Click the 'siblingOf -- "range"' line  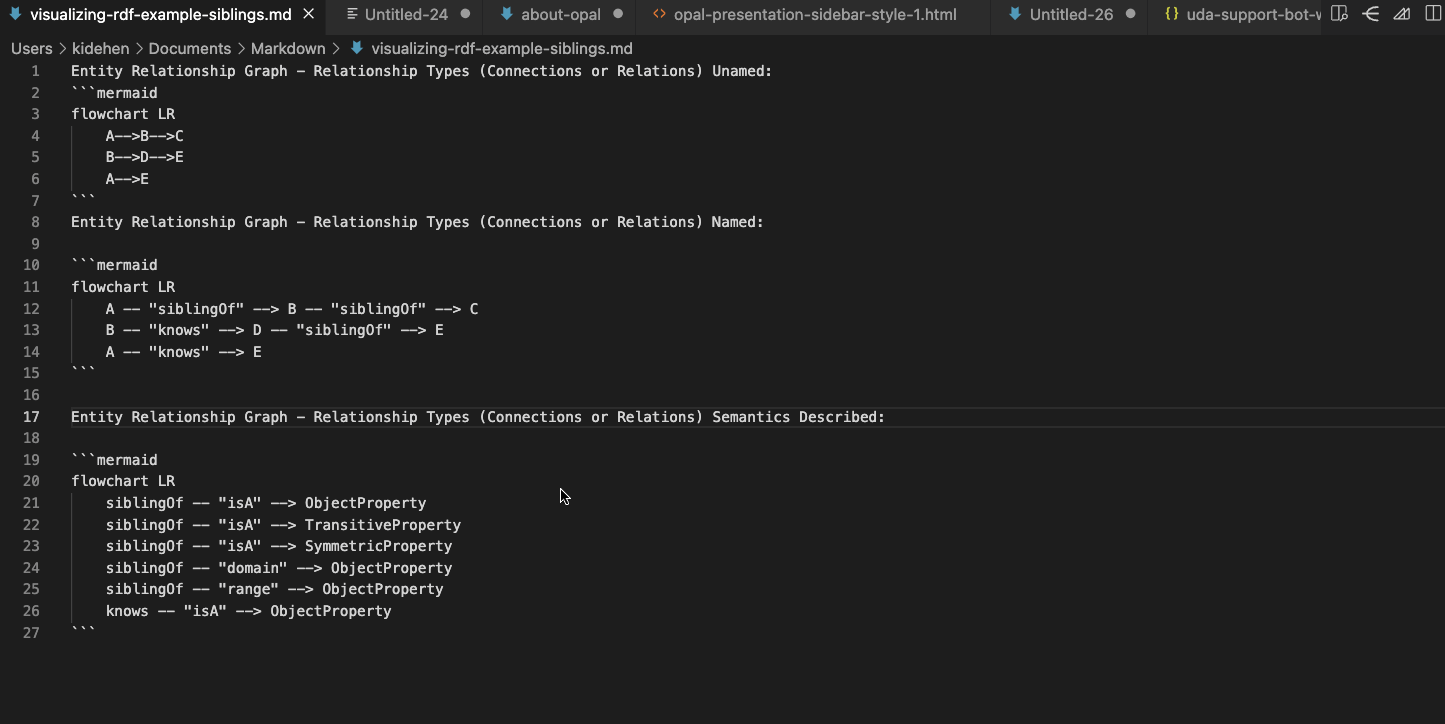pos(275,589)
